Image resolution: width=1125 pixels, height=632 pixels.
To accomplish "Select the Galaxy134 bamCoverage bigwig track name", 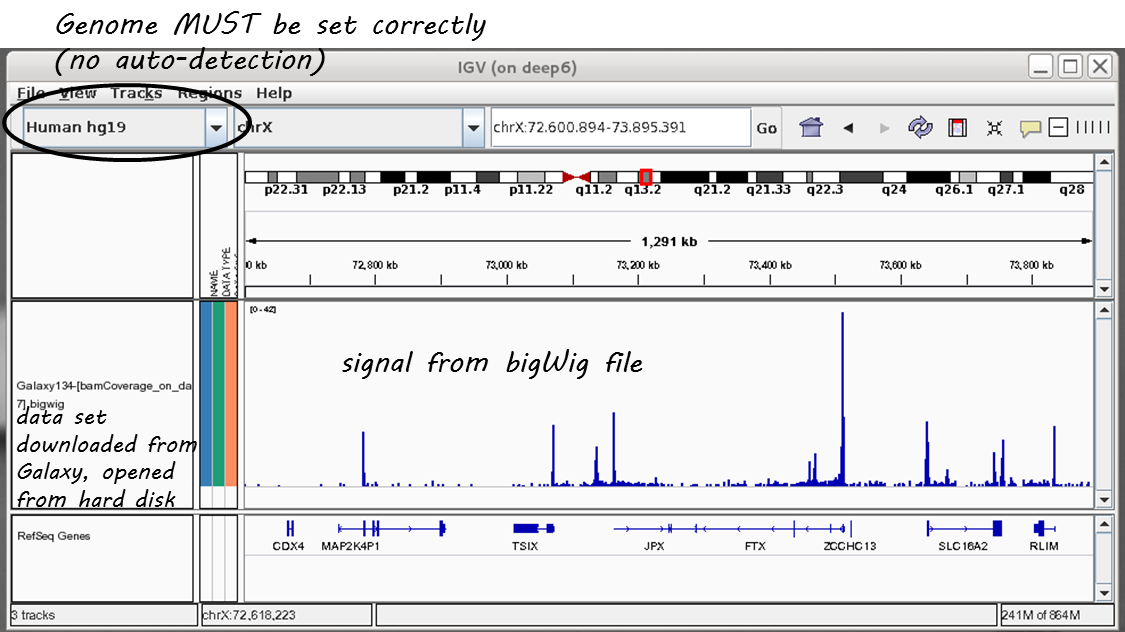I will (x=104, y=395).
